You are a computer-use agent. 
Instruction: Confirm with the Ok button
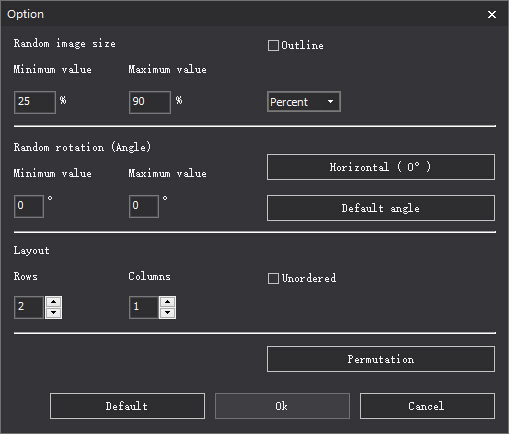[282, 406]
